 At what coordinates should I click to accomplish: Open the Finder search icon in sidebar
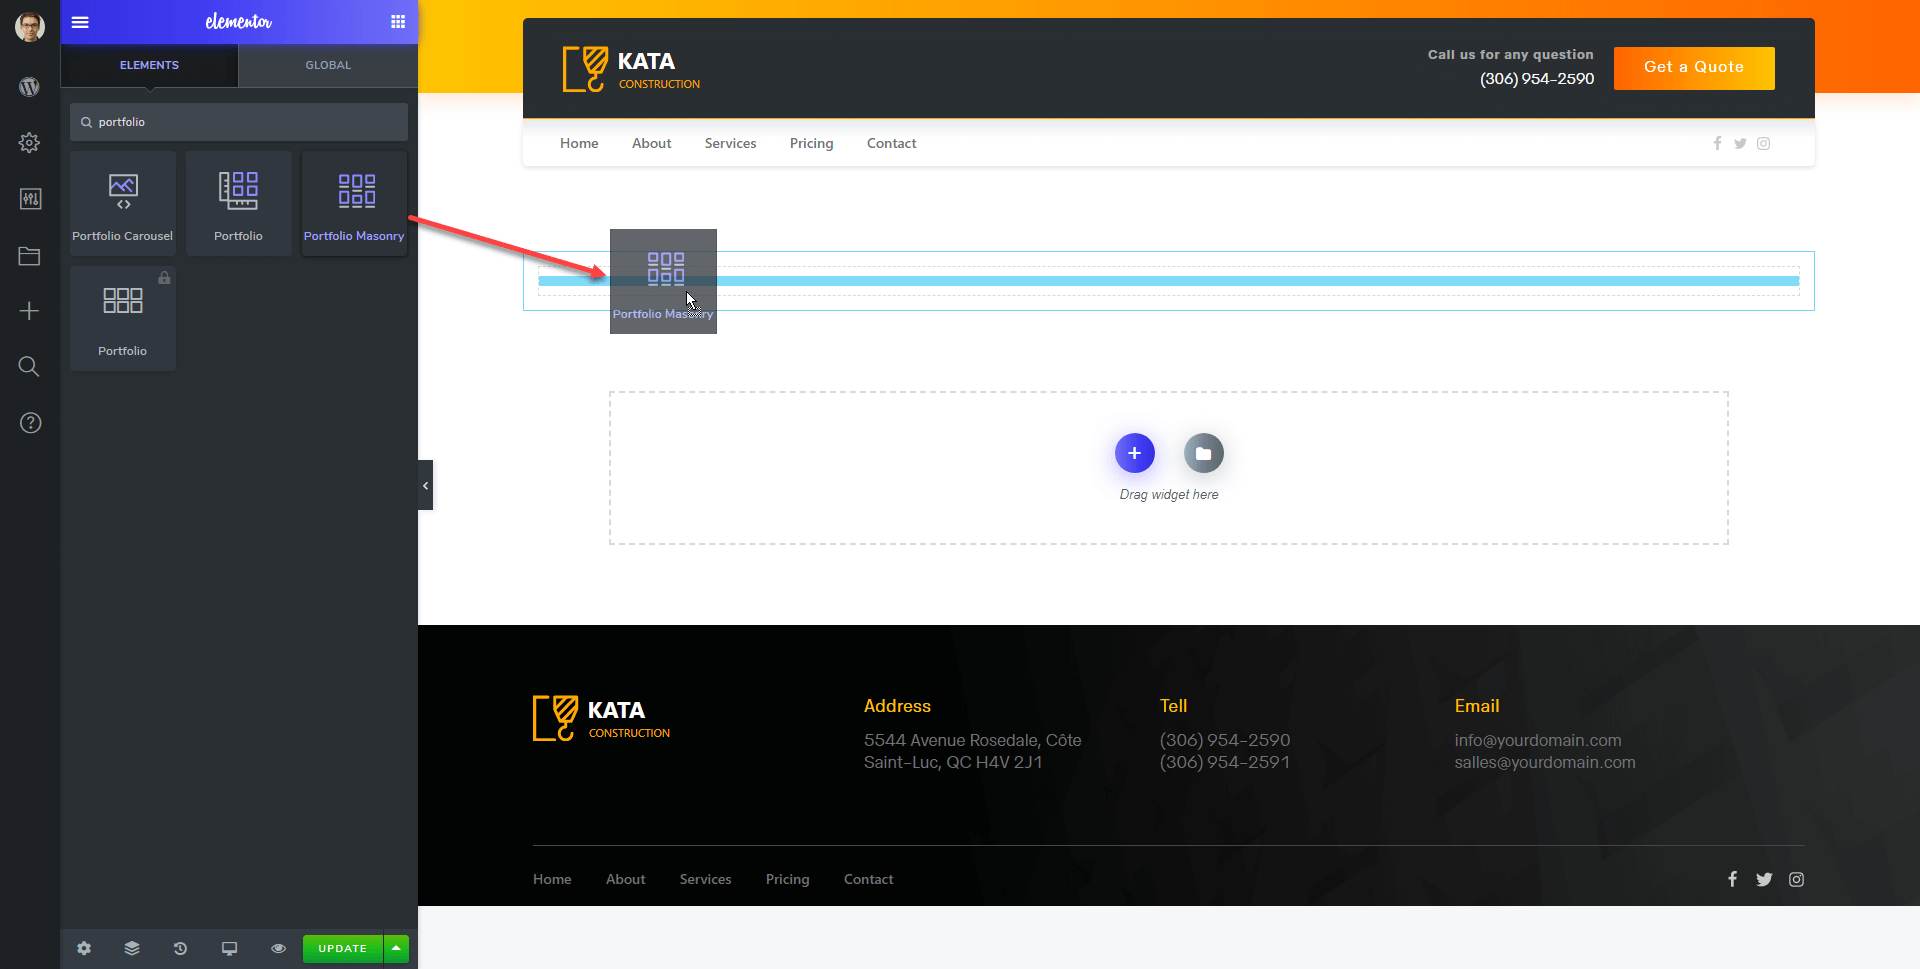click(x=30, y=367)
